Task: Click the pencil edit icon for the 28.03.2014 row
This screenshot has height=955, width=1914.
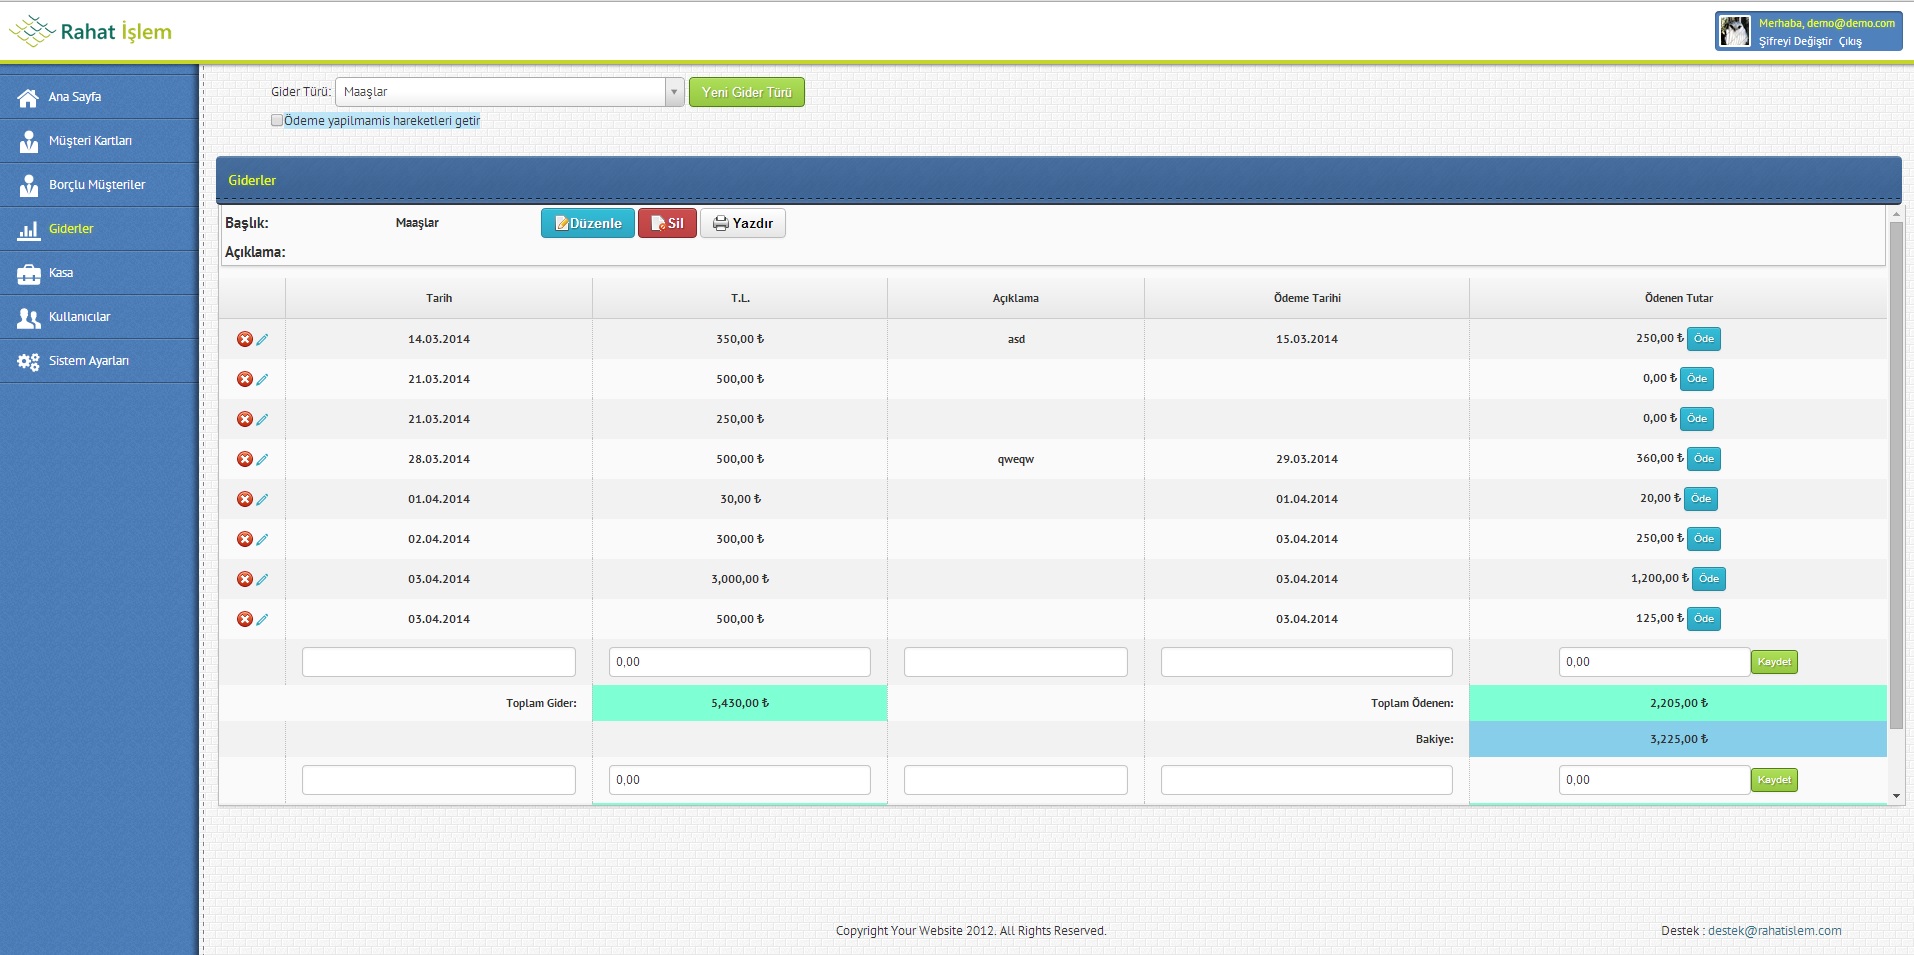Action: (x=262, y=459)
